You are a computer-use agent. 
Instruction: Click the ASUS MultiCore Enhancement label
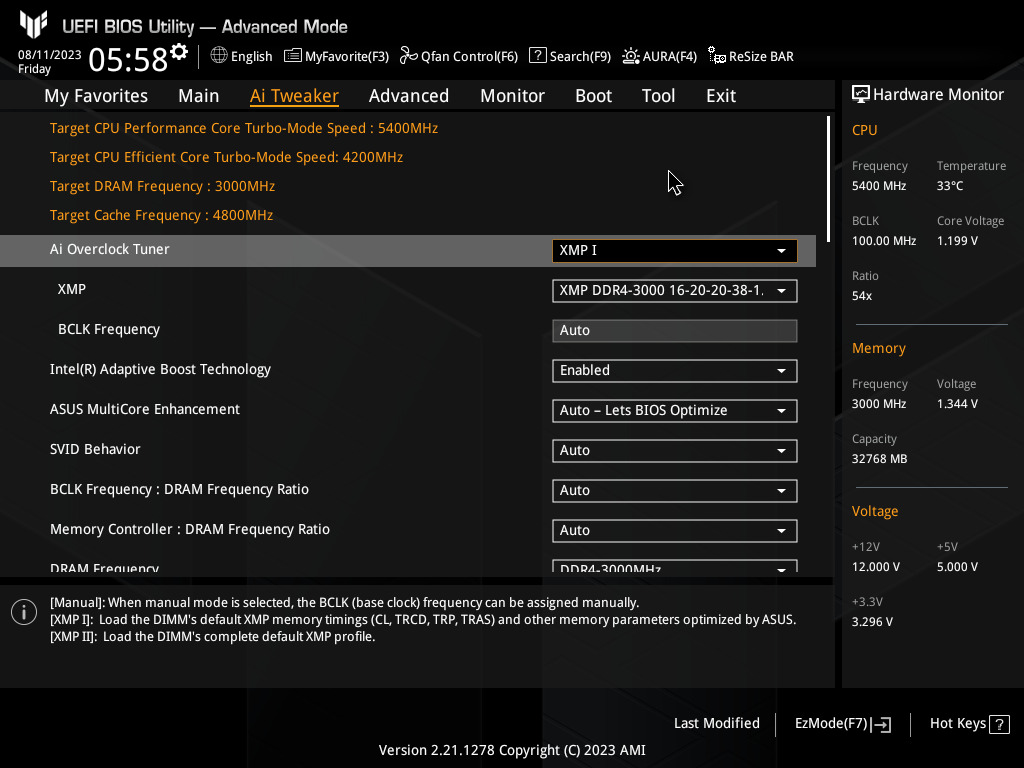[145, 409]
